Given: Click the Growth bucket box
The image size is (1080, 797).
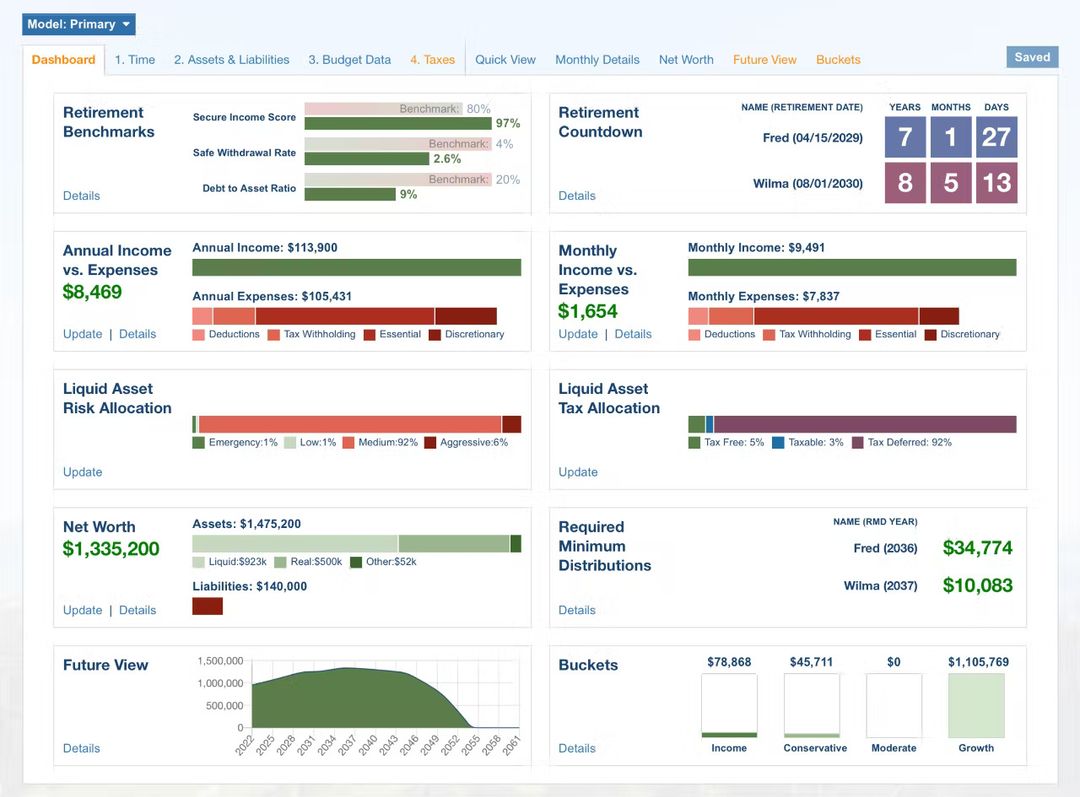Looking at the screenshot, I should pos(976,705).
